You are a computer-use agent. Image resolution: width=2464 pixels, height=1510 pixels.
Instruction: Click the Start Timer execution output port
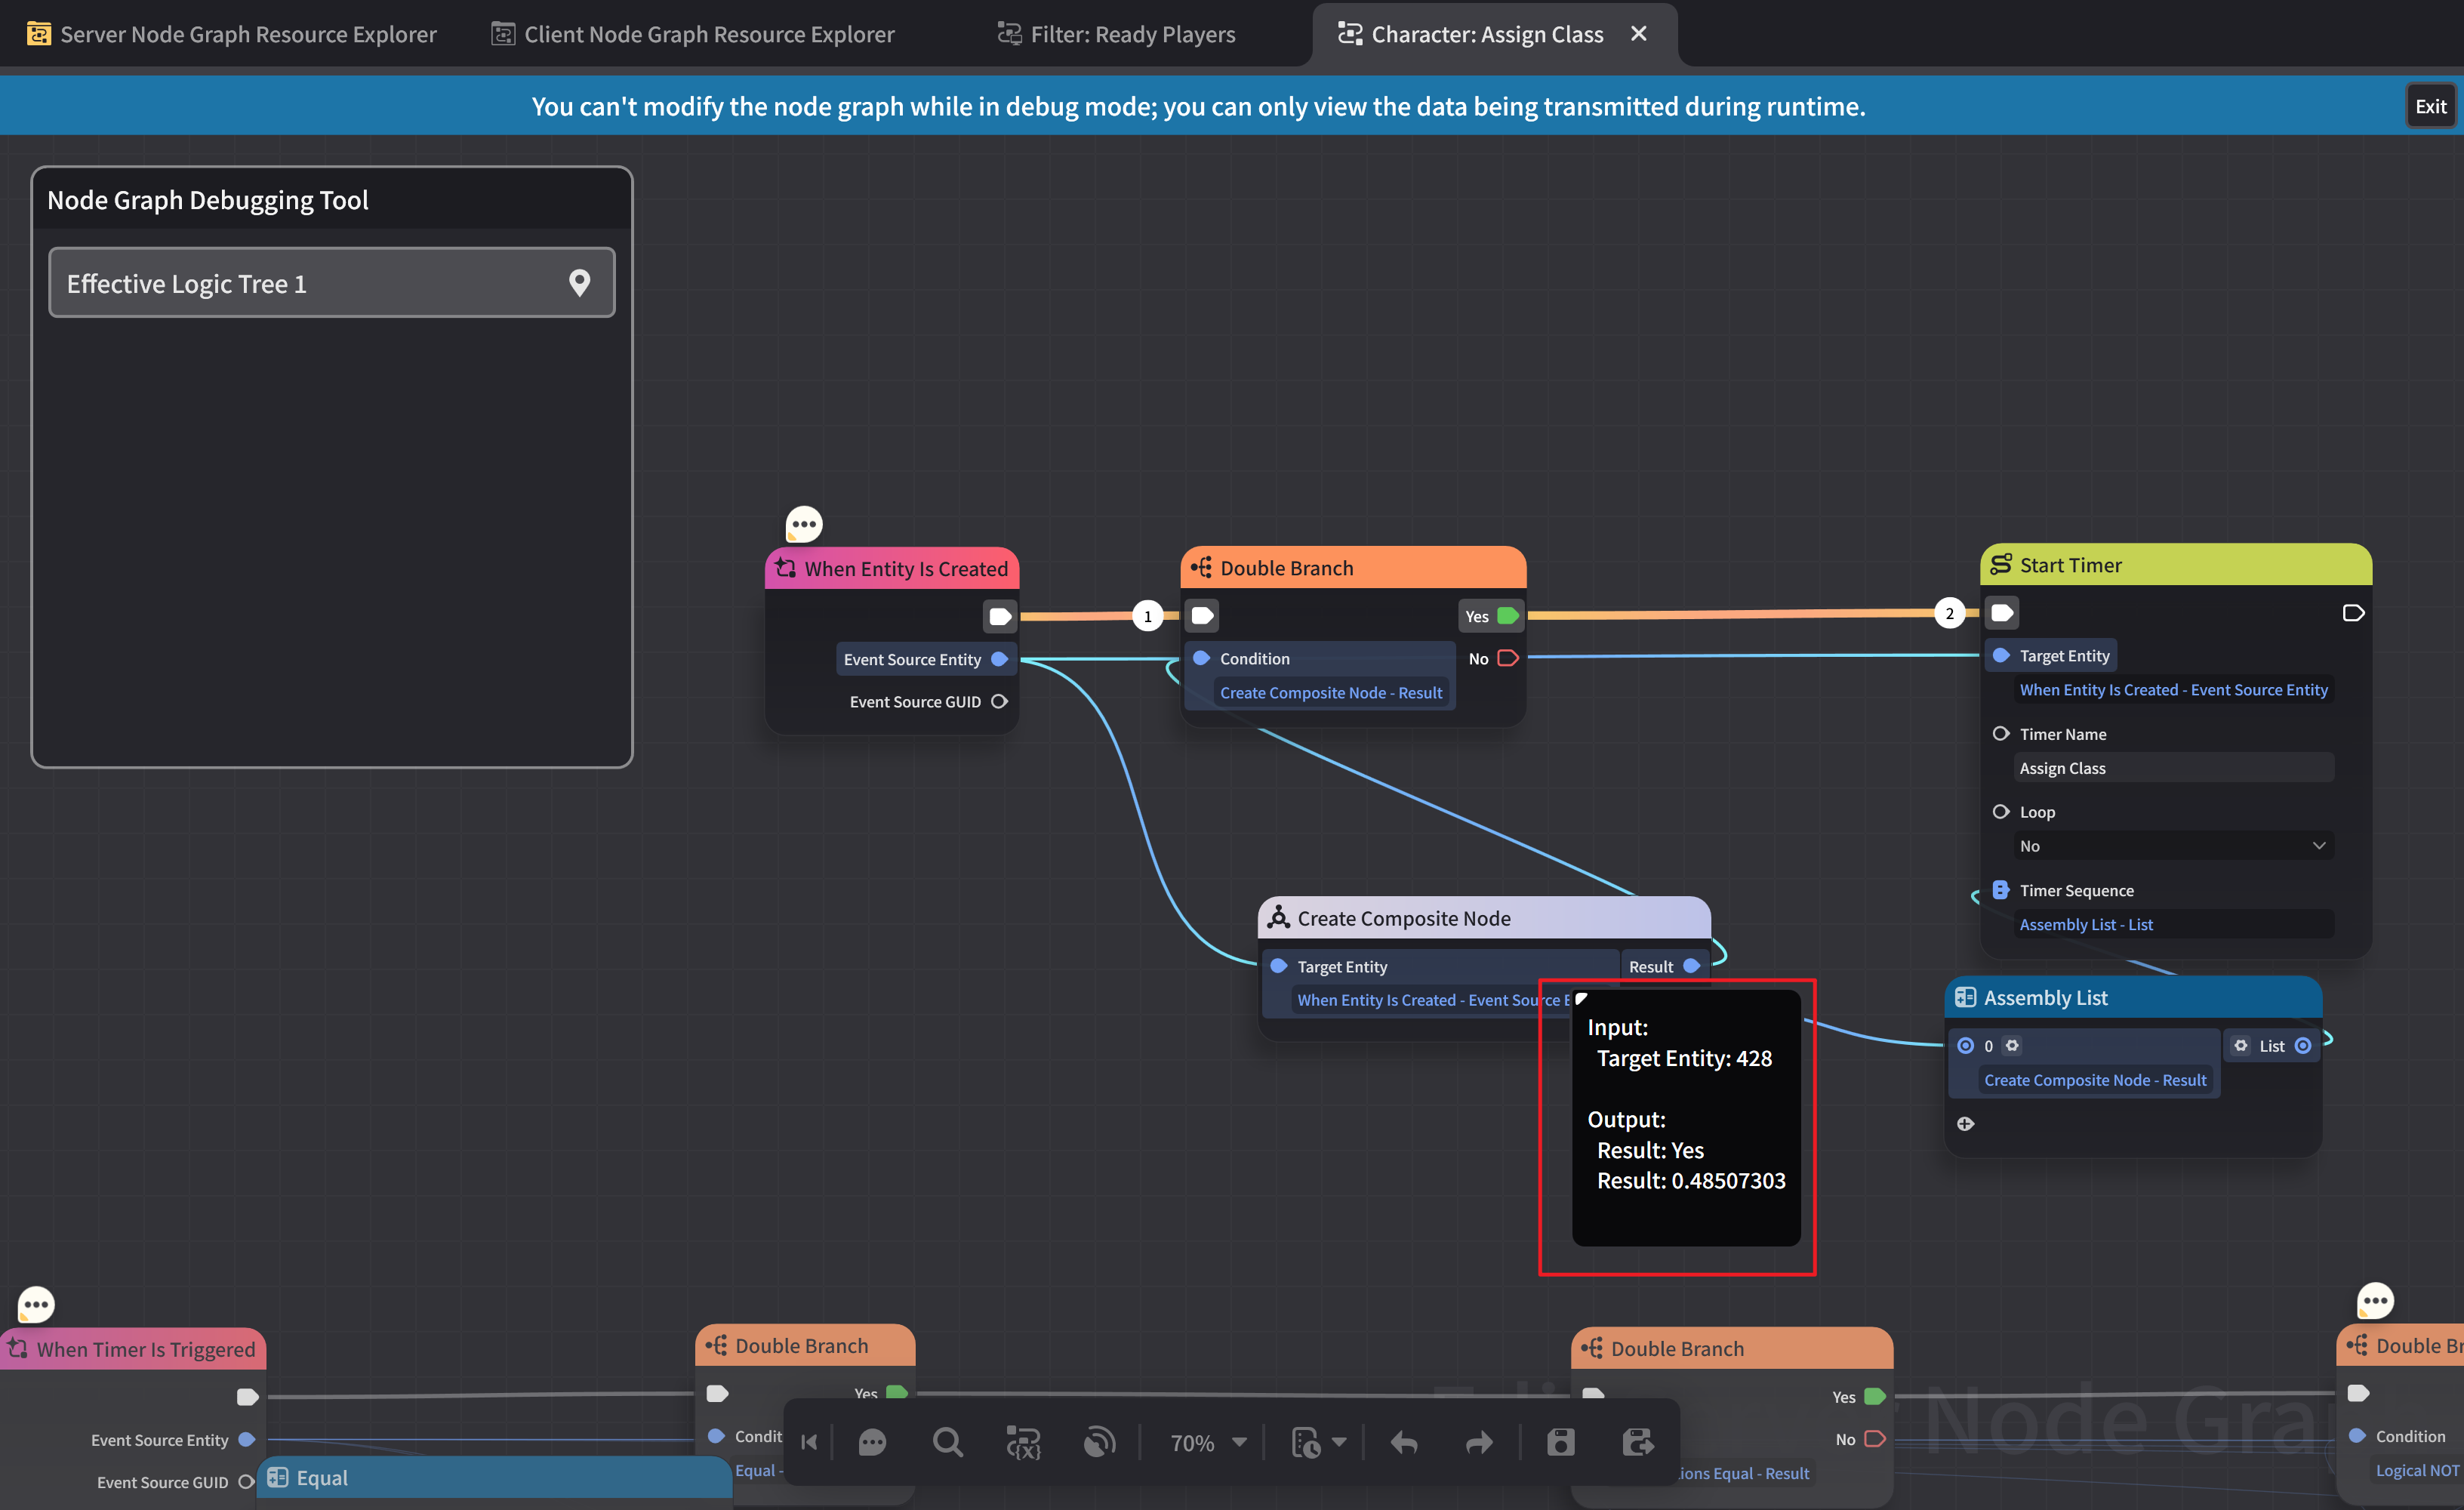pyautogui.click(x=2352, y=613)
